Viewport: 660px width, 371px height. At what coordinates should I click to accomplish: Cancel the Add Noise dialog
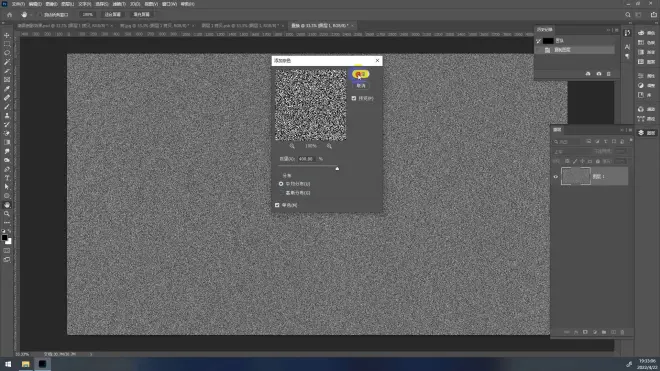(361, 85)
